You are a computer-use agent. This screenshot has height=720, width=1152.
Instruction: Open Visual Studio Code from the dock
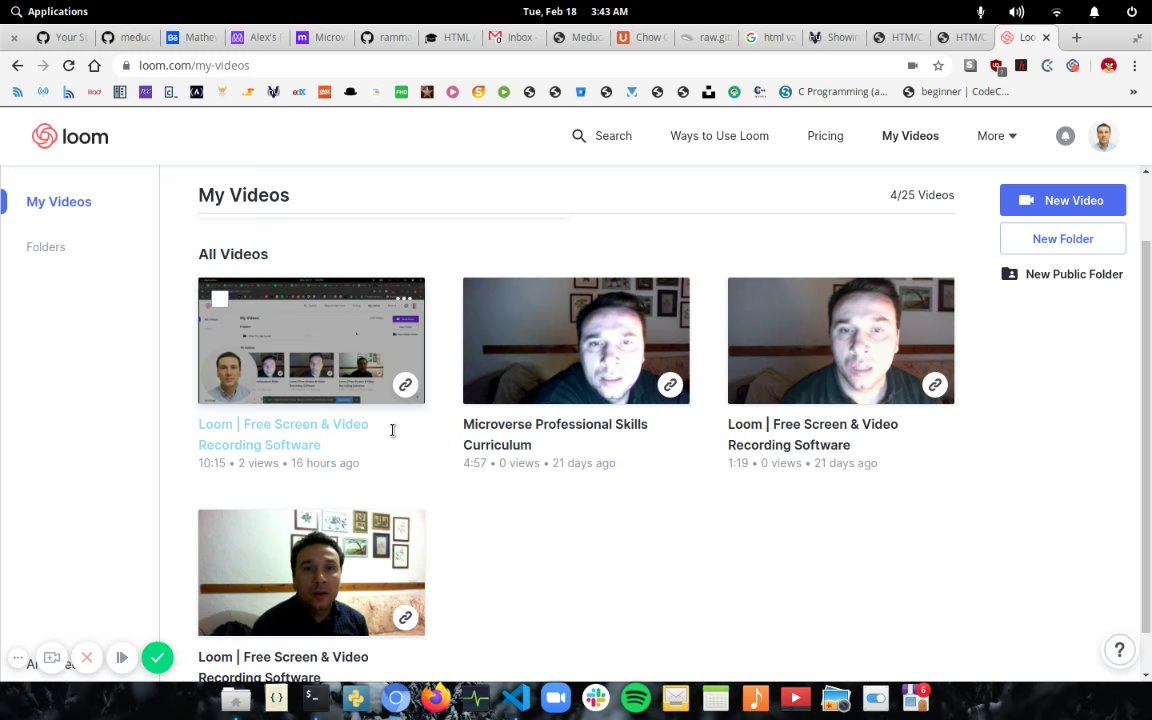tap(516, 697)
